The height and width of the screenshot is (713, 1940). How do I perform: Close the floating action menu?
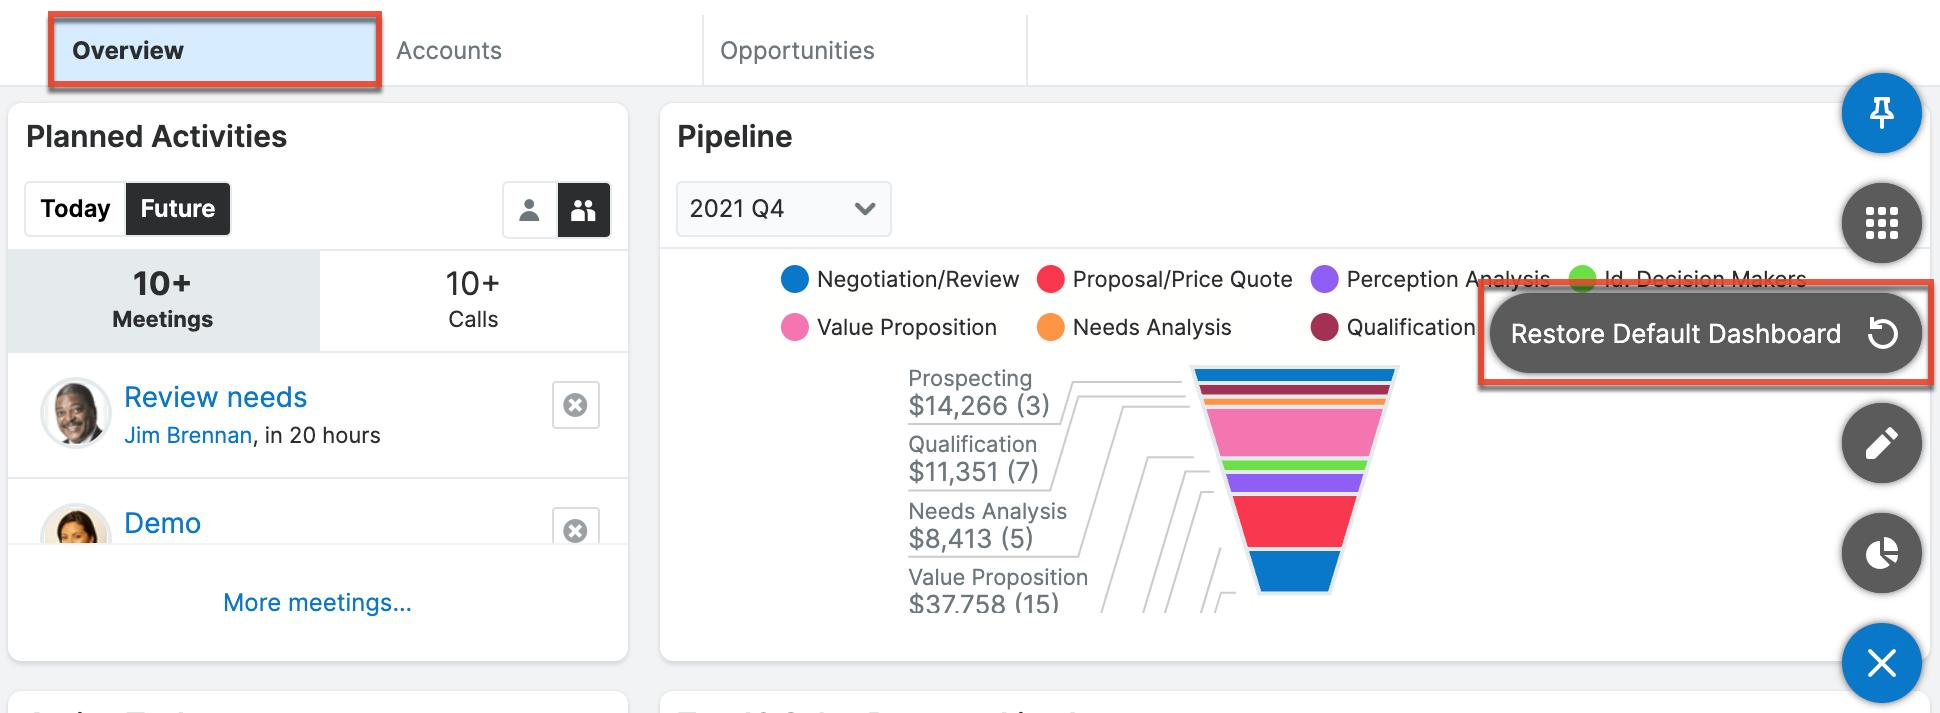(1881, 663)
